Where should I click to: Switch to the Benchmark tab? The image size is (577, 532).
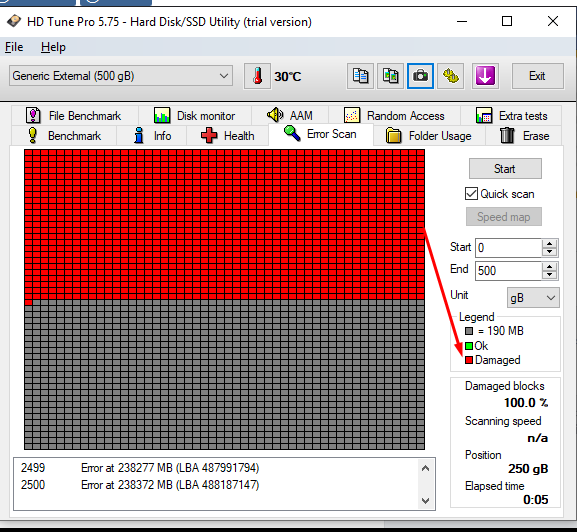(x=64, y=136)
